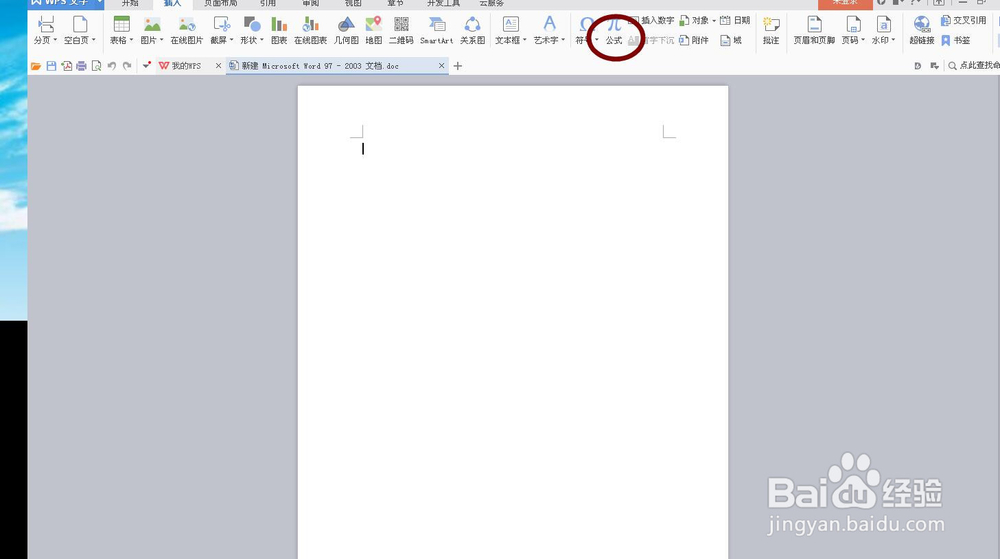1000x559 pixels.
Task: Insert a hyperlink (超链接)
Action: pos(922,31)
